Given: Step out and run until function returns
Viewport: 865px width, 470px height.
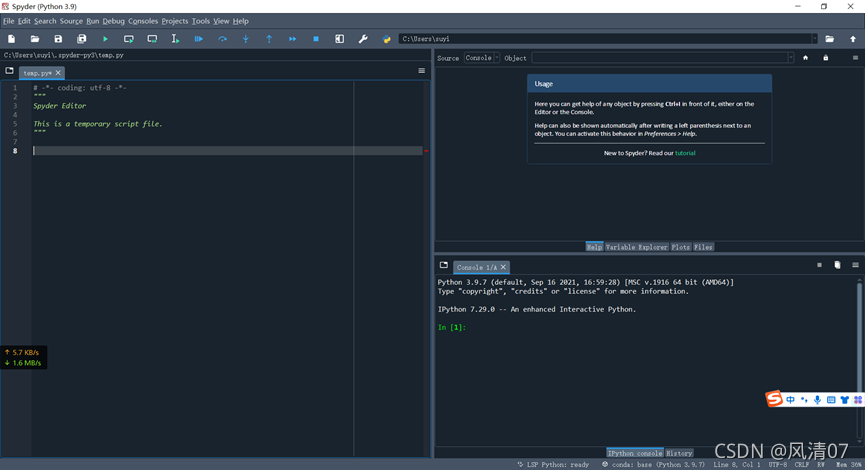Looking at the screenshot, I should (269, 39).
